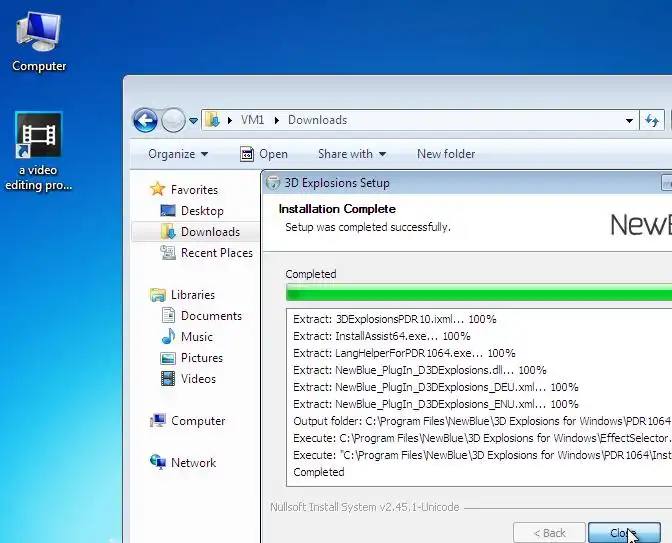
Task: Select the Output folder log line
Action: (x=482, y=421)
